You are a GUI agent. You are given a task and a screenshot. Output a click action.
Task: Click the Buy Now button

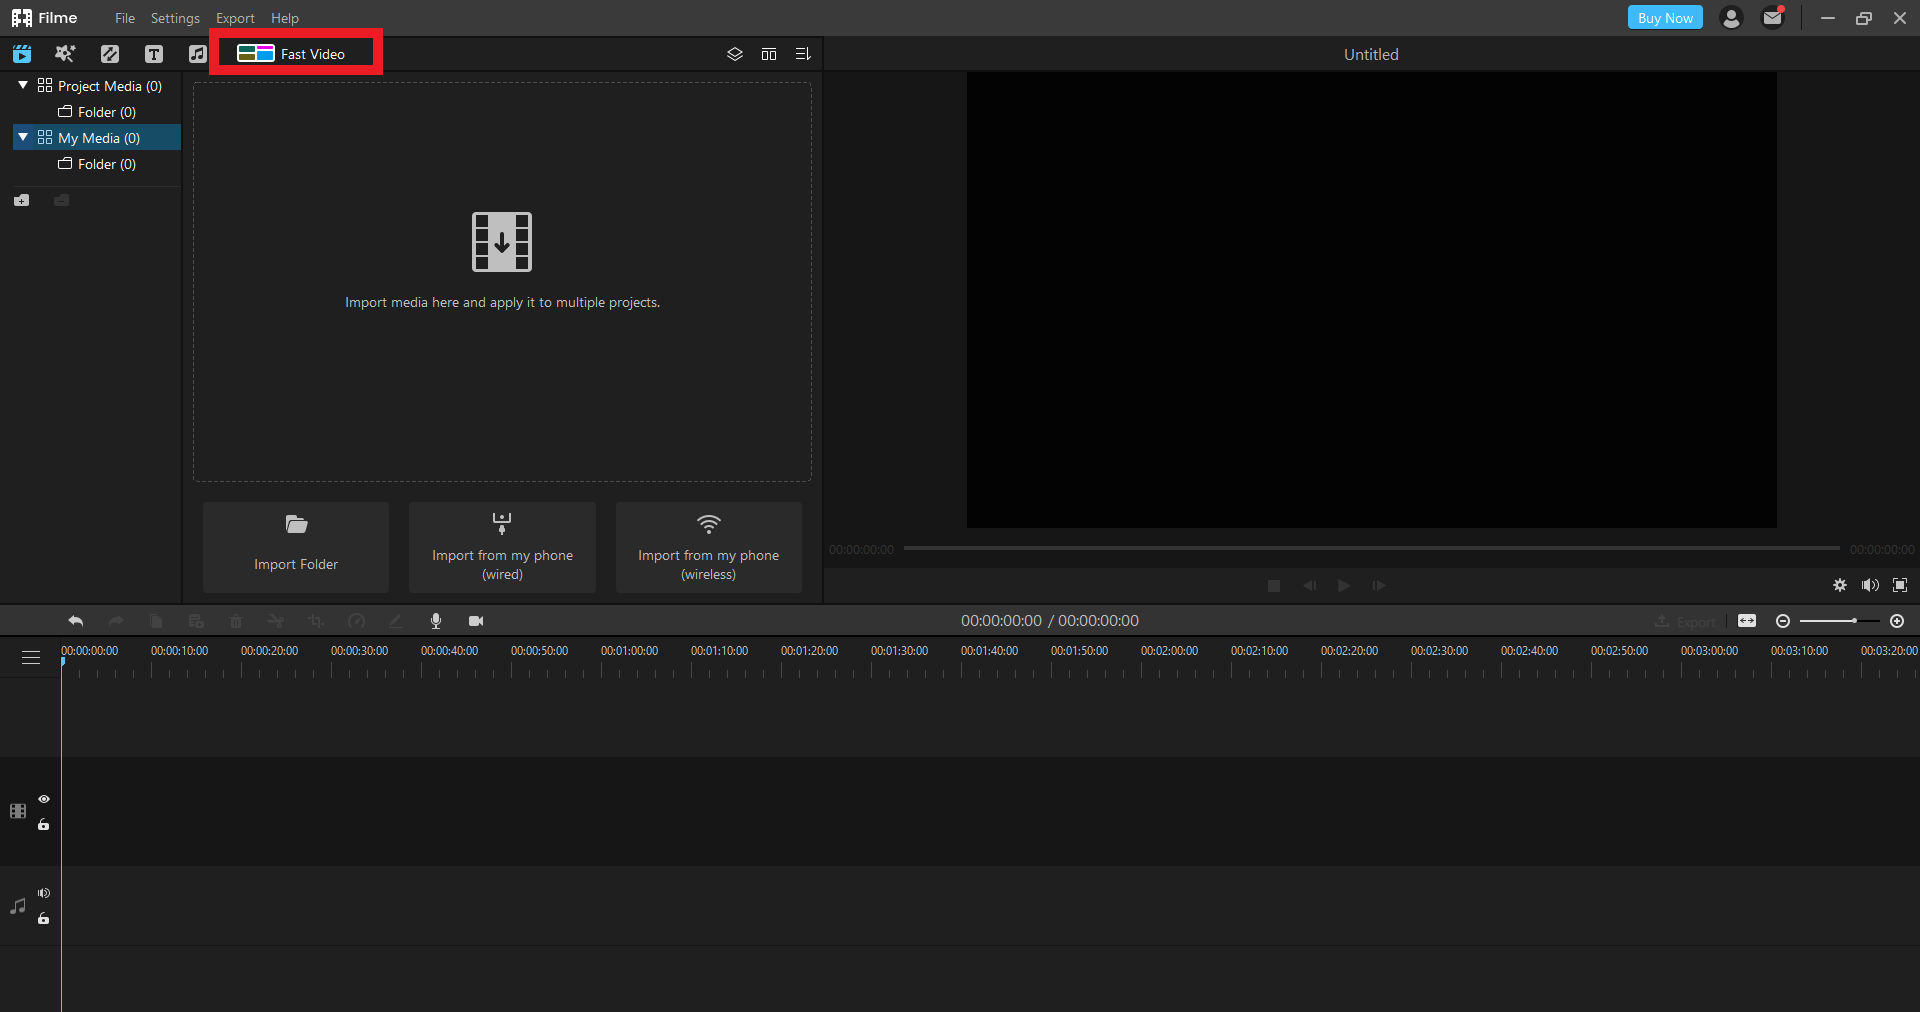(x=1664, y=17)
